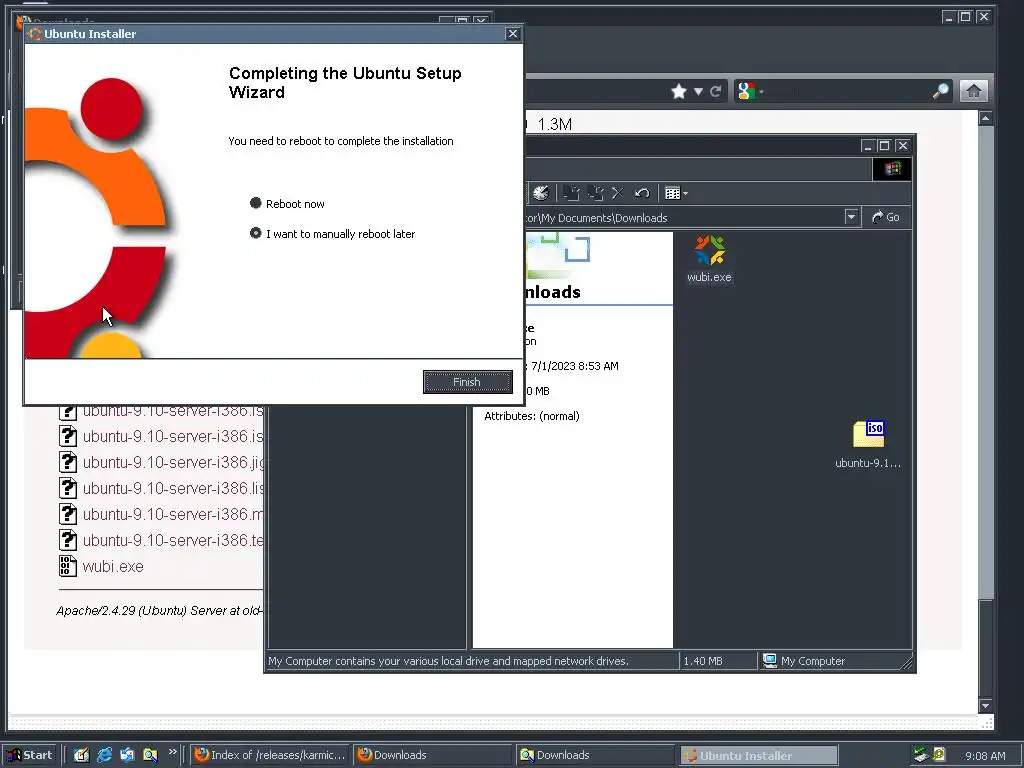The width and height of the screenshot is (1024, 768).
Task: Click the Go button in Explorer
Action: (x=886, y=217)
